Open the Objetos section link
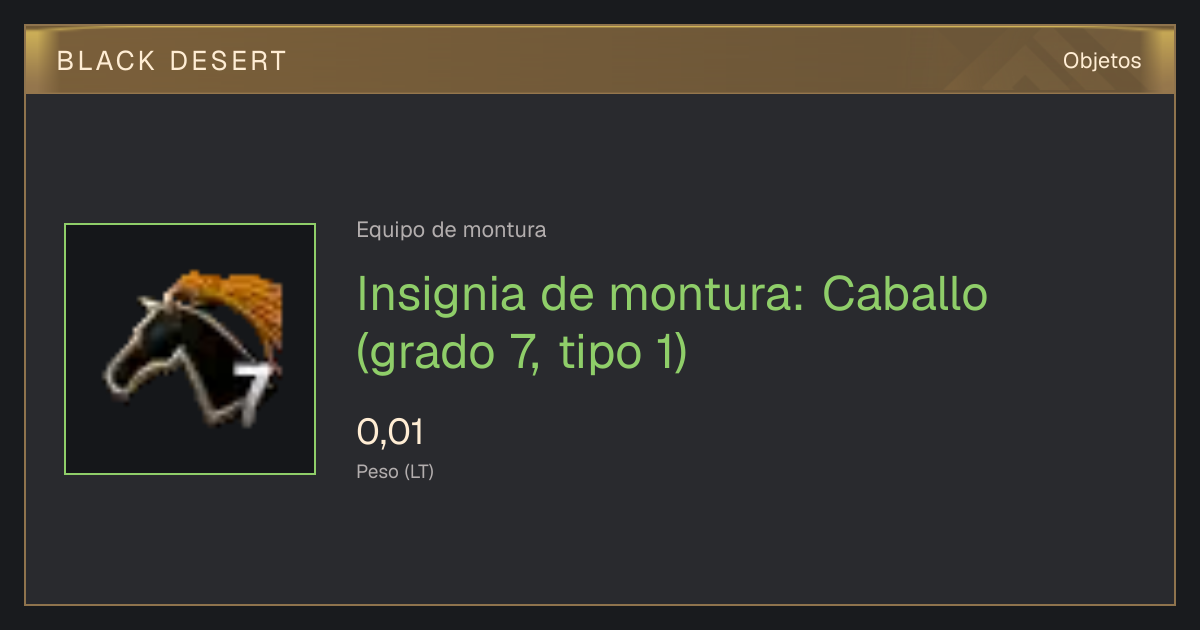Image resolution: width=1200 pixels, height=630 pixels. click(1102, 61)
